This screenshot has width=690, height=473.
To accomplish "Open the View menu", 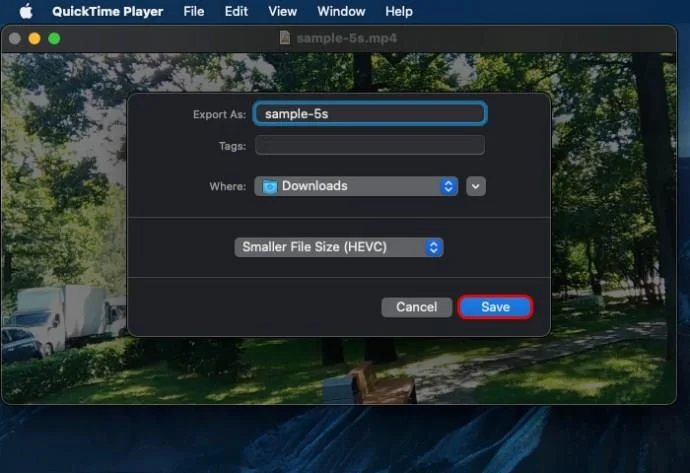I will tap(283, 11).
